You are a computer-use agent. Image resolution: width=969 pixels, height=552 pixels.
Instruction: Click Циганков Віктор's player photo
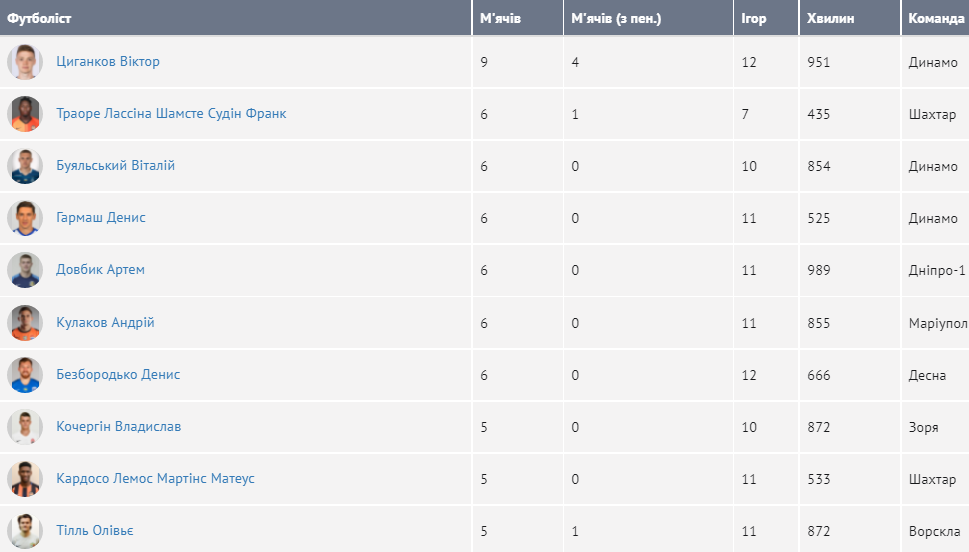click(25, 62)
